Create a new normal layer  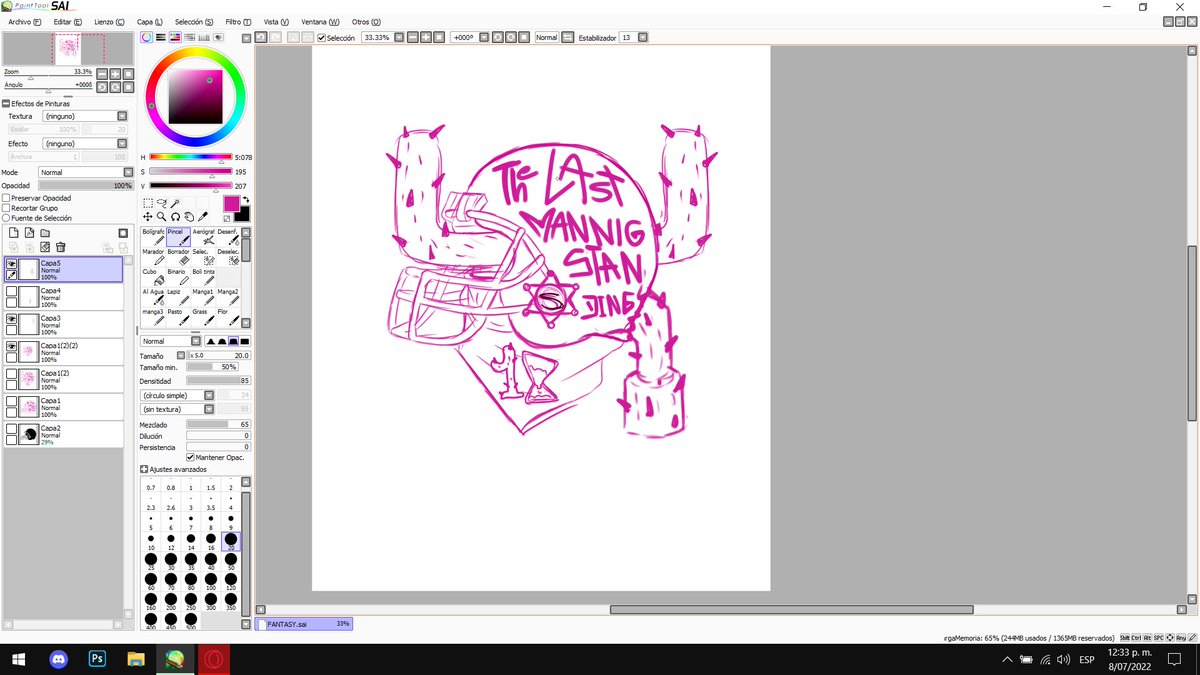tap(13, 233)
